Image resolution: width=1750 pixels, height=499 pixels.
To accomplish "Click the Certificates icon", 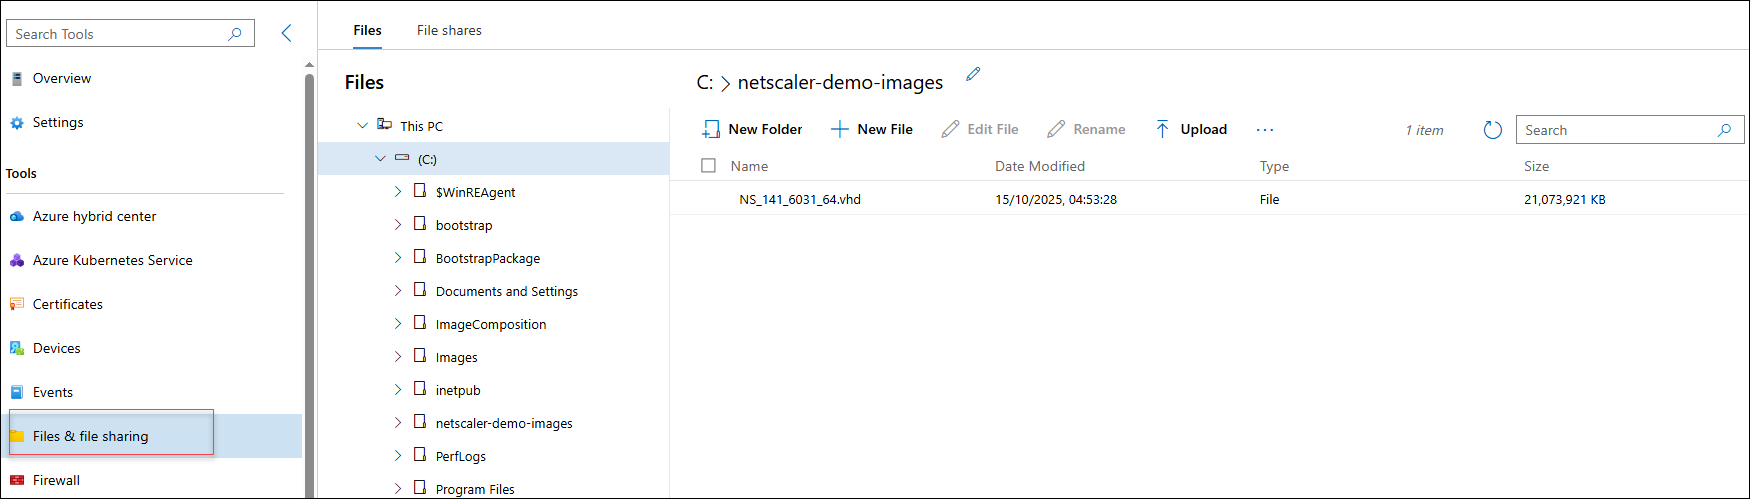I will pyautogui.click(x=17, y=304).
